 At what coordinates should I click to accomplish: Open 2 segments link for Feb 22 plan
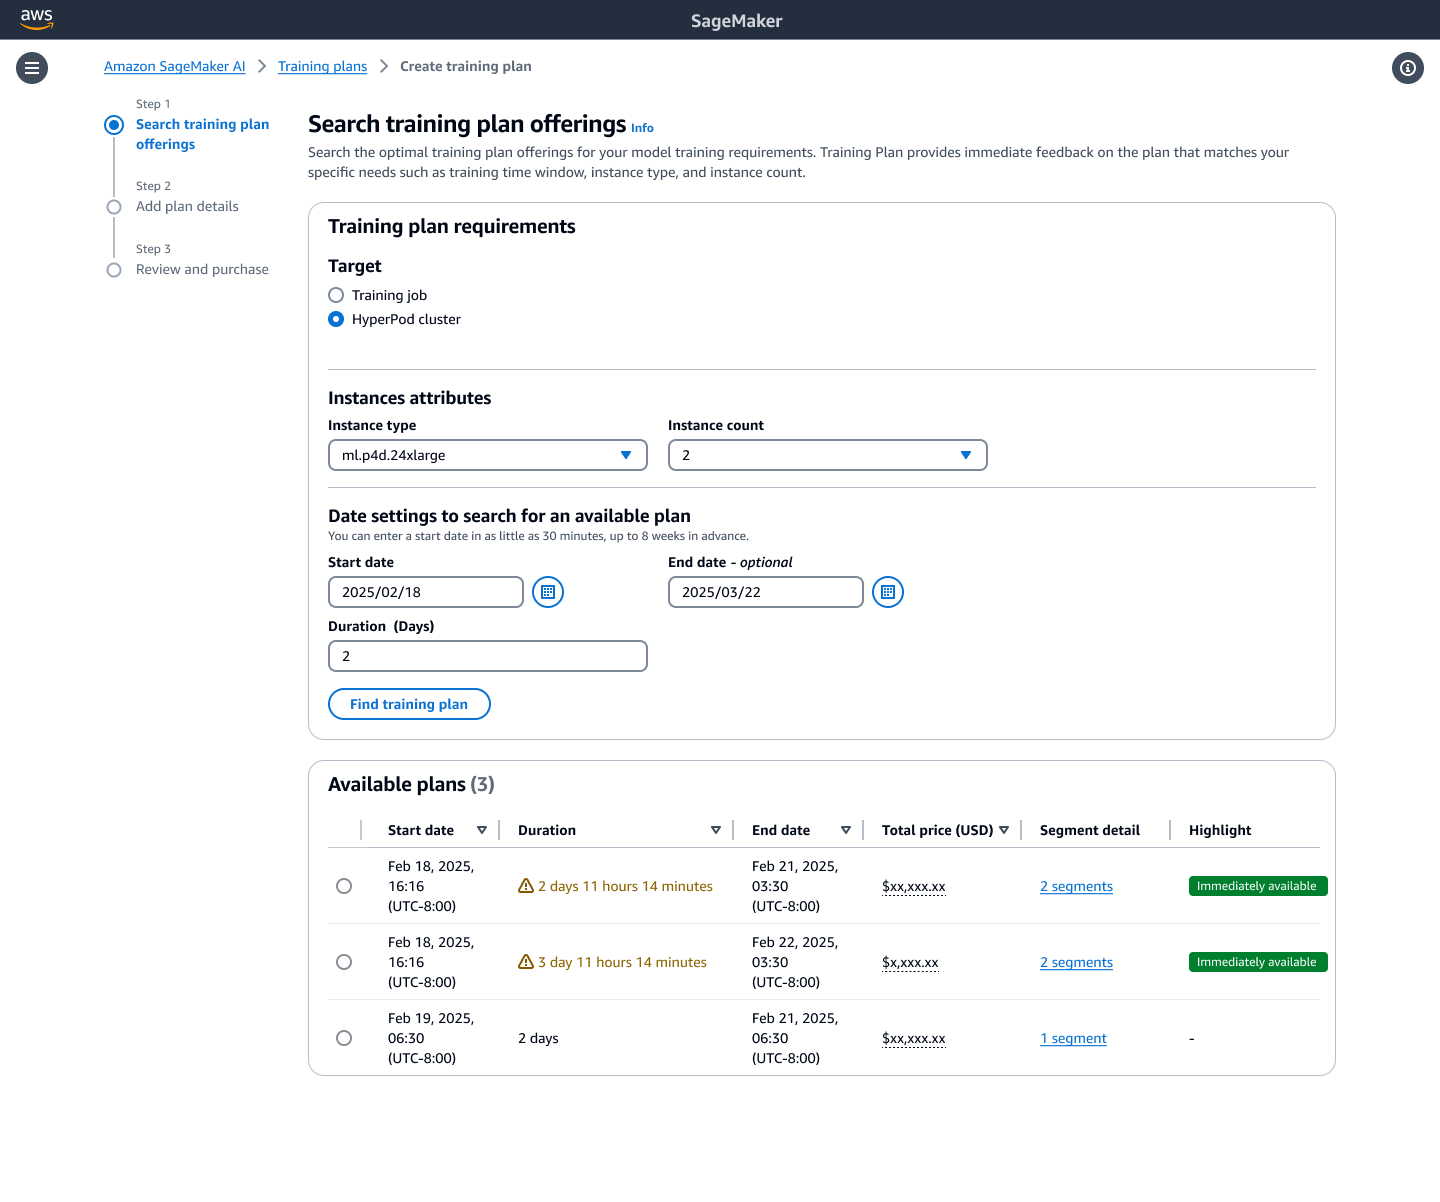pyautogui.click(x=1076, y=962)
